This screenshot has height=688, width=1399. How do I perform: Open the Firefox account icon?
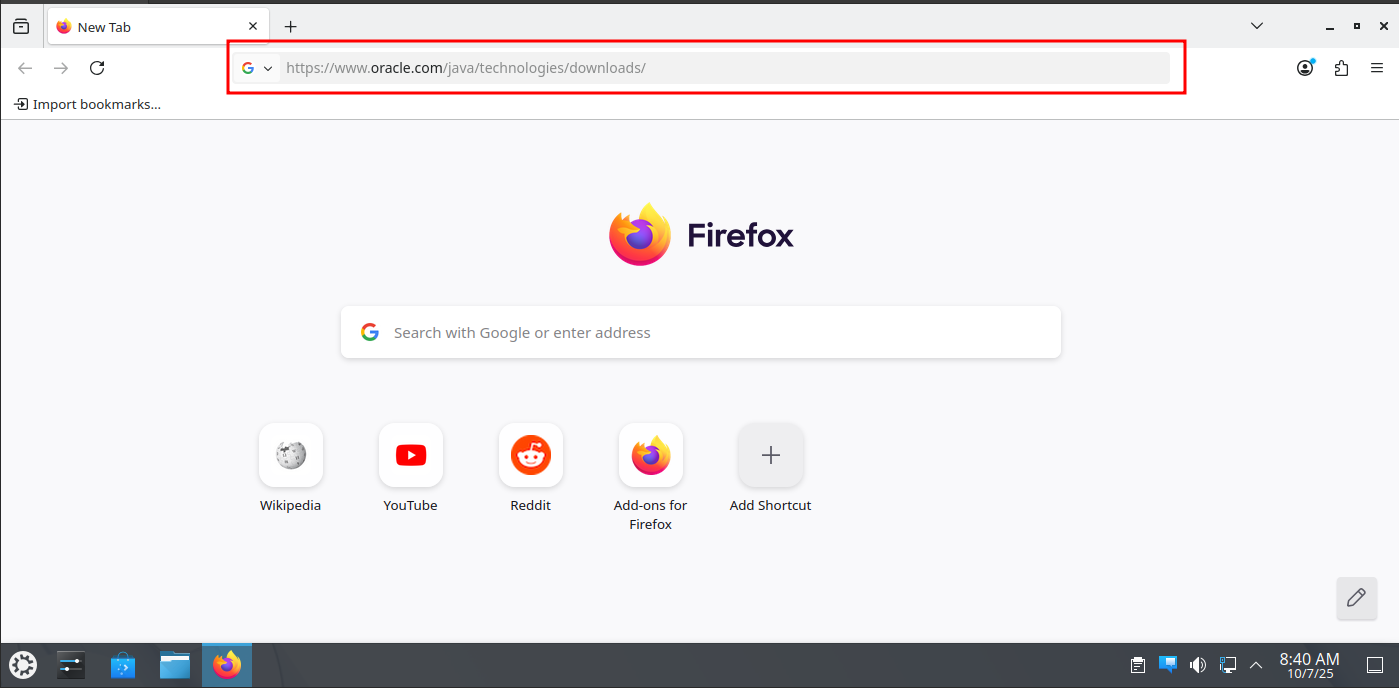click(1305, 68)
